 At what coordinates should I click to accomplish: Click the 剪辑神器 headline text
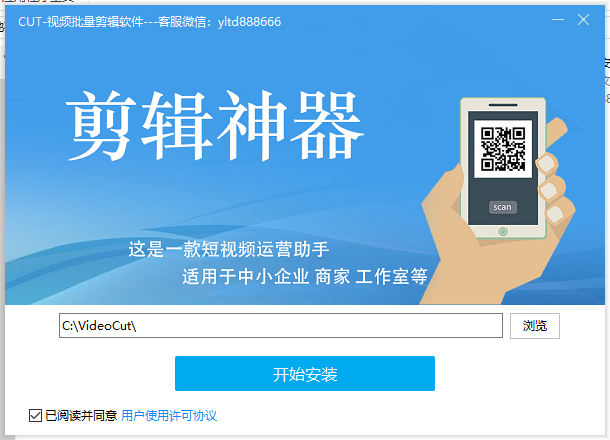215,125
